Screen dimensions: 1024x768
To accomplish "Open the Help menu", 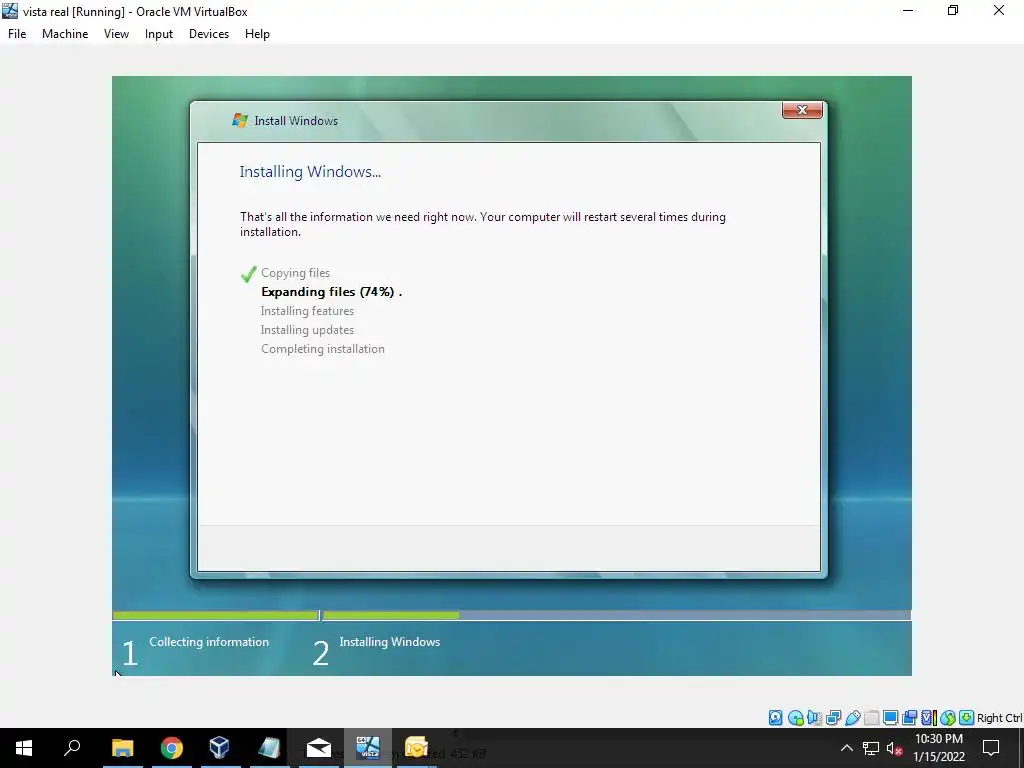I will tap(257, 34).
